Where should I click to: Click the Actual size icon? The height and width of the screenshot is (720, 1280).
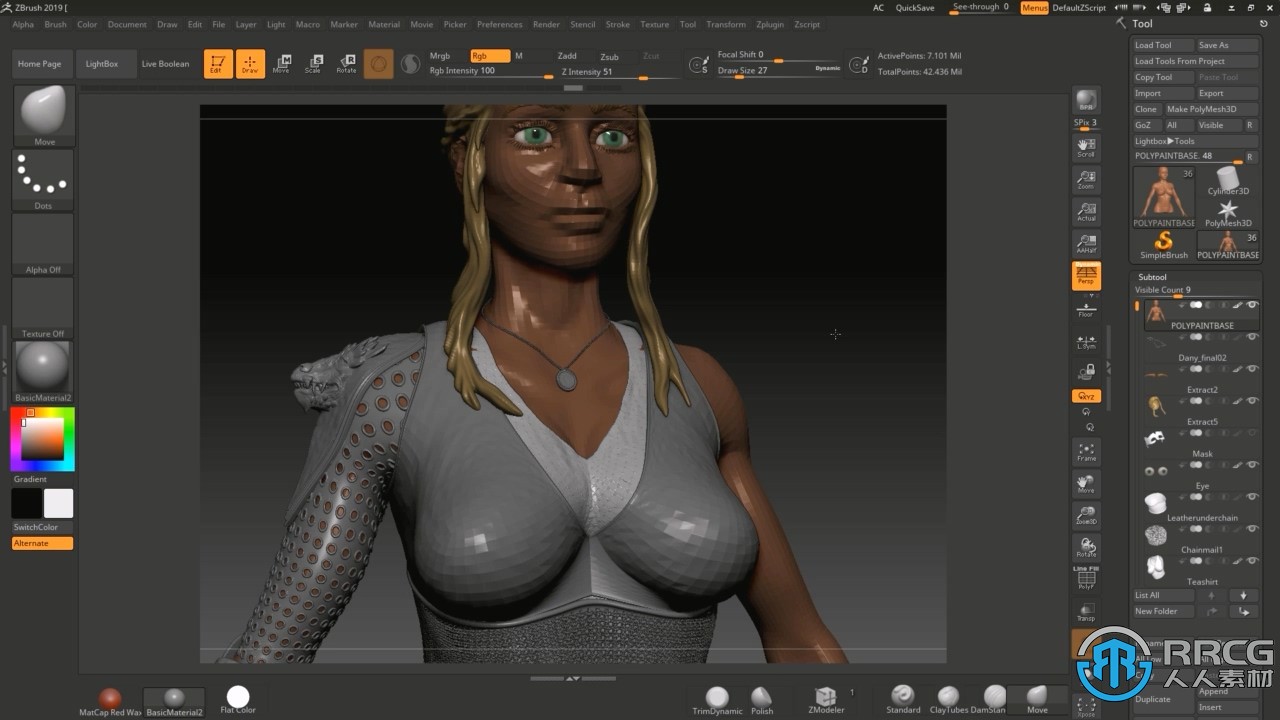(1086, 212)
